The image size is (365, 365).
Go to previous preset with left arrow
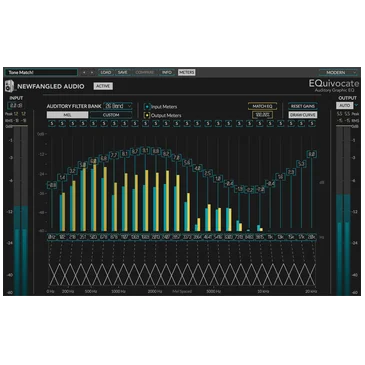pyautogui.click(x=84, y=72)
